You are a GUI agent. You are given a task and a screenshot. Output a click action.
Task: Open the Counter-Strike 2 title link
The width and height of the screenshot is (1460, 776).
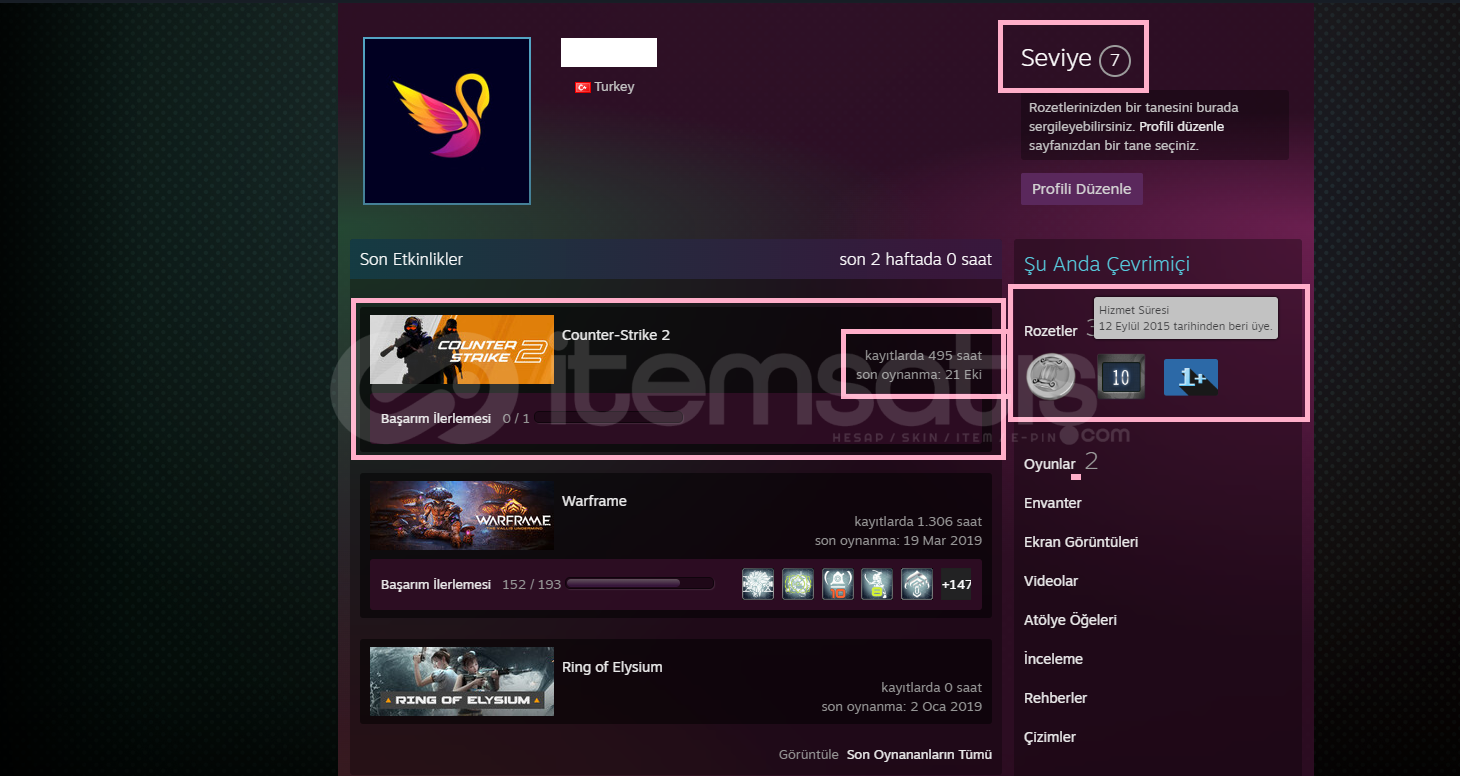[x=616, y=335]
